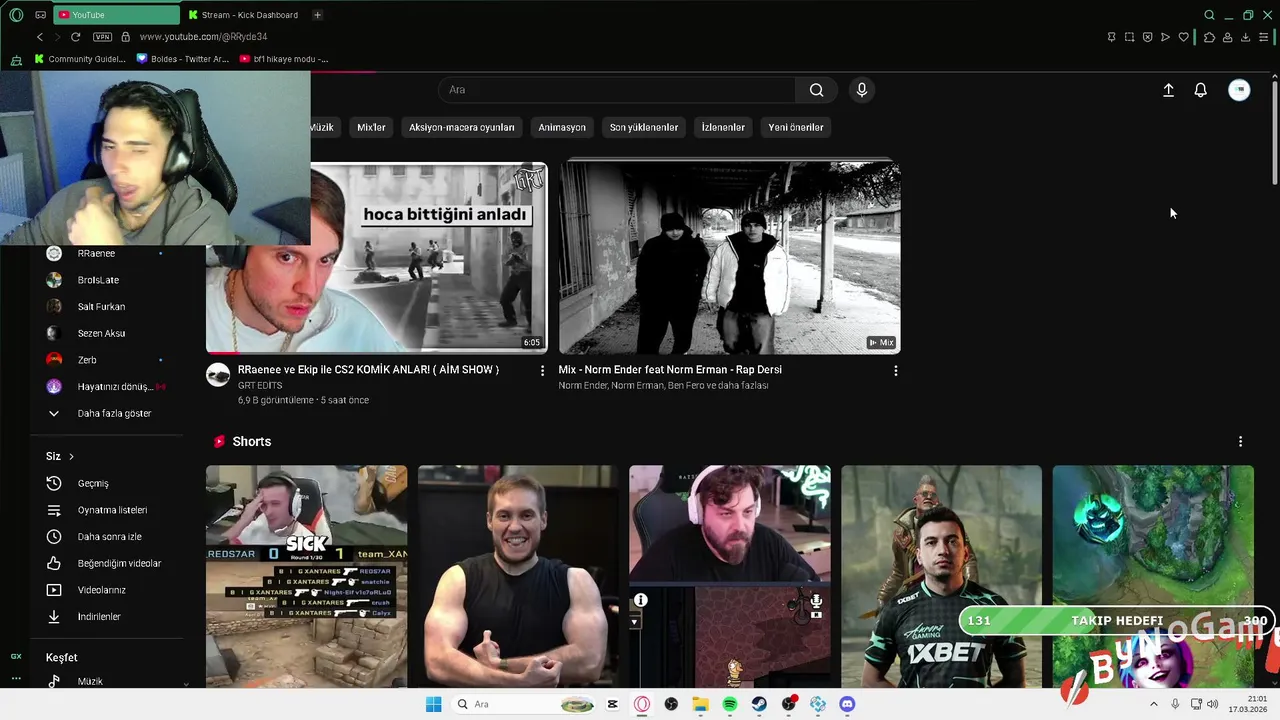Open the SICK CS scoreboard Short
The height and width of the screenshot is (720, 1280).
coord(306,576)
